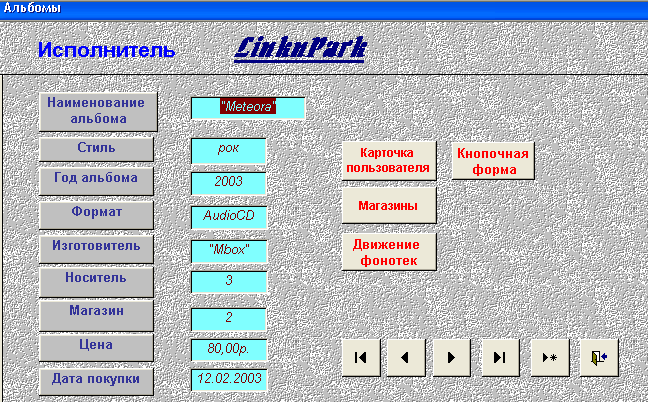Click the Формат label
The image size is (648, 402).
pyautogui.click(x=96, y=215)
